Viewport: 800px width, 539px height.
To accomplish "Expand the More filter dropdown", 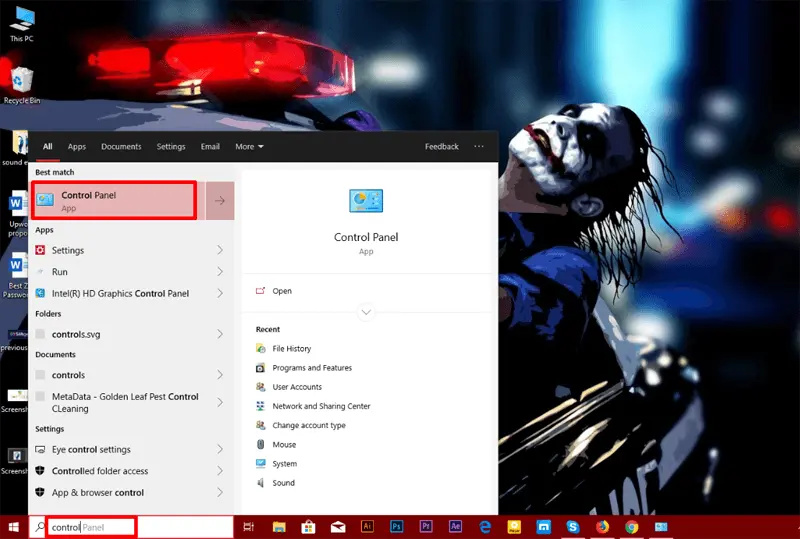I will click(x=249, y=147).
